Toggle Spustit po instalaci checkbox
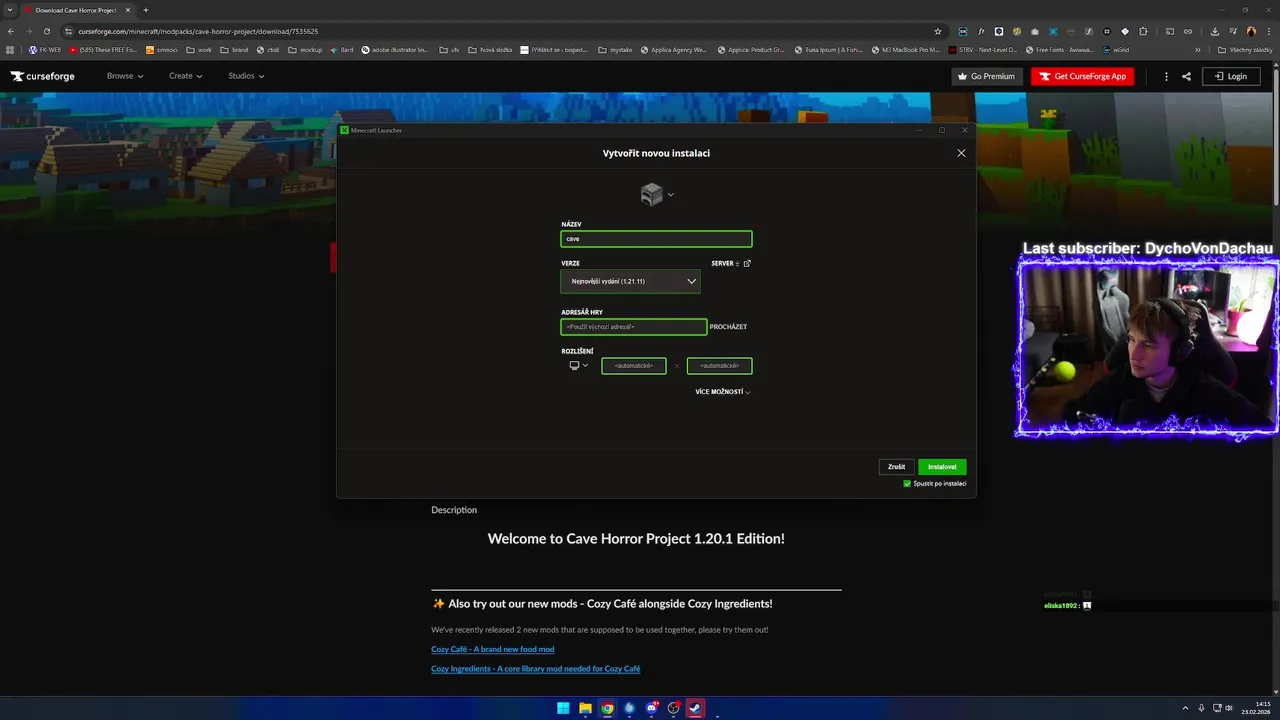 coord(907,484)
